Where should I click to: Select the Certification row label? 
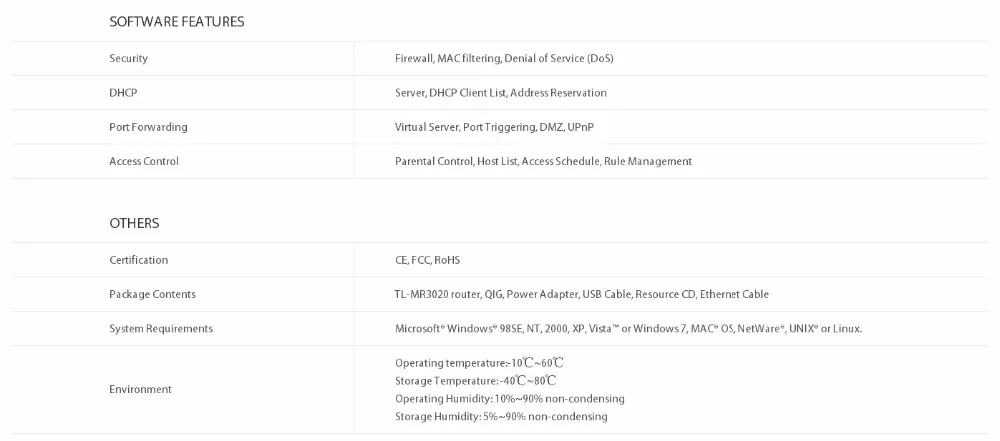click(x=138, y=260)
